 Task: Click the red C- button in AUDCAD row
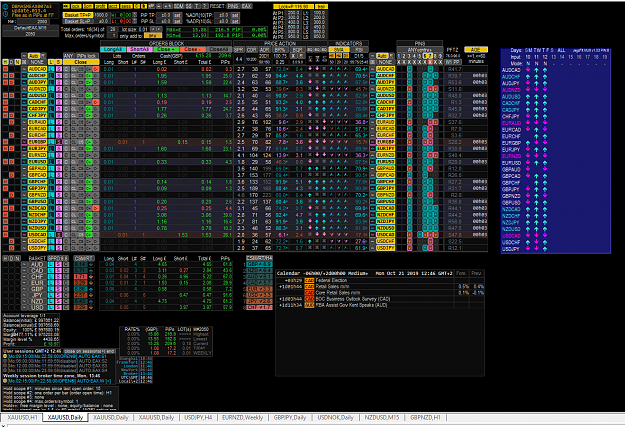click(x=96, y=69)
